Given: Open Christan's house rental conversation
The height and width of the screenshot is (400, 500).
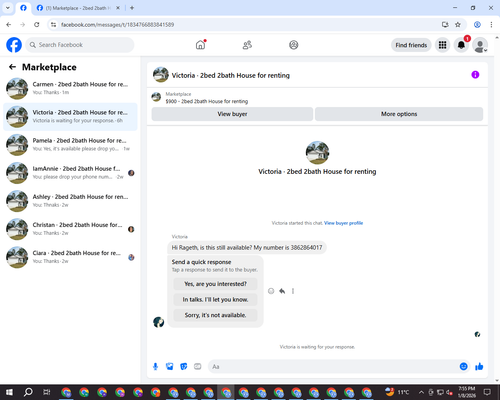Looking at the screenshot, I should [x=70, y=229].
